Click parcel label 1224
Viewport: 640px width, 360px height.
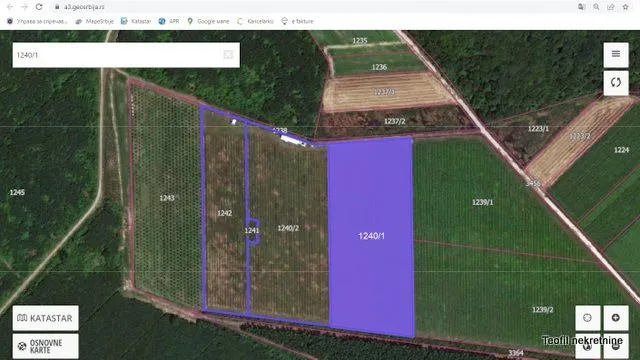coord(621,150)
